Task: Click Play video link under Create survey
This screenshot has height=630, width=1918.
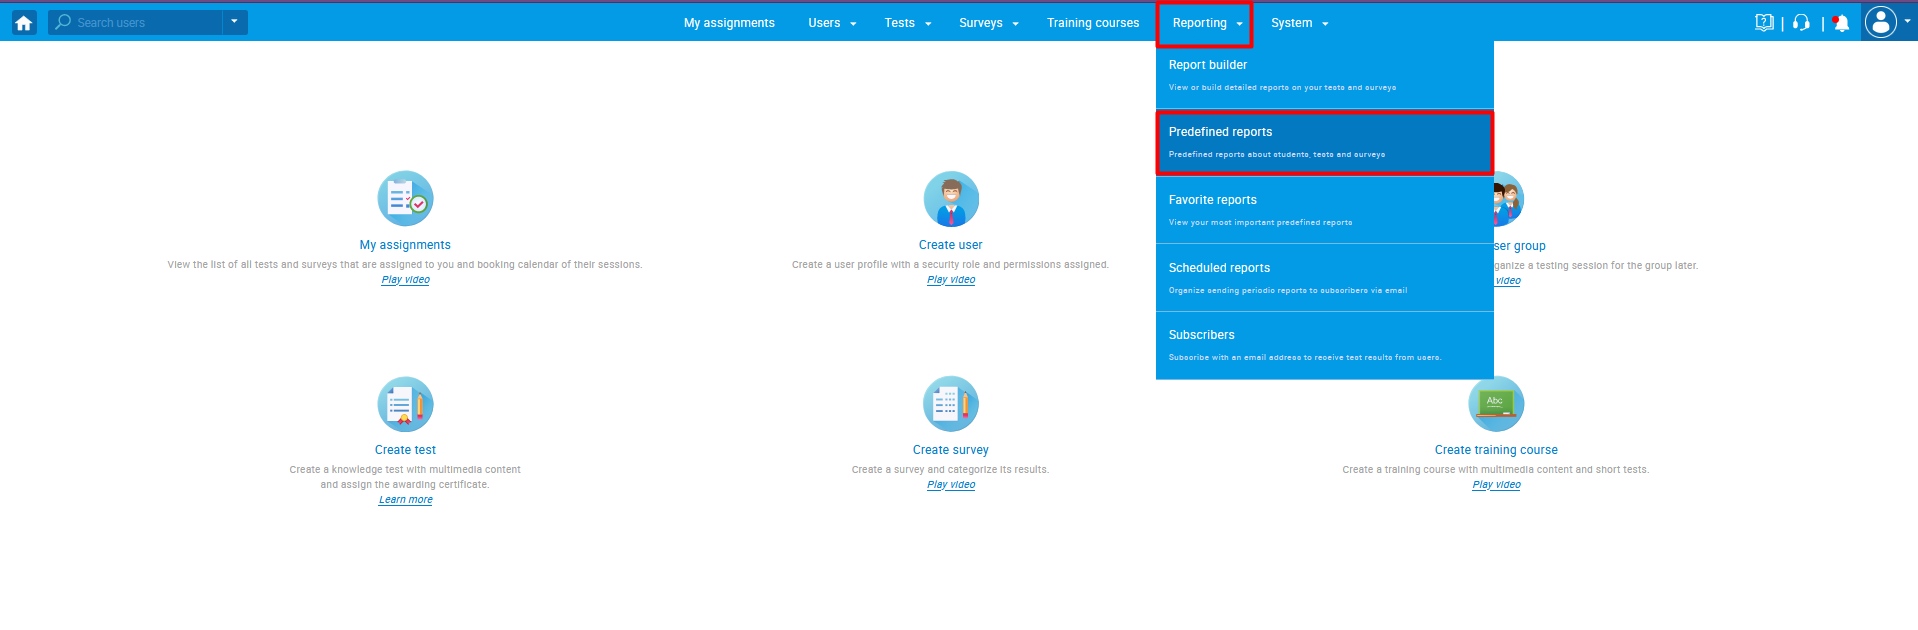Action: (x=950, y=485)
